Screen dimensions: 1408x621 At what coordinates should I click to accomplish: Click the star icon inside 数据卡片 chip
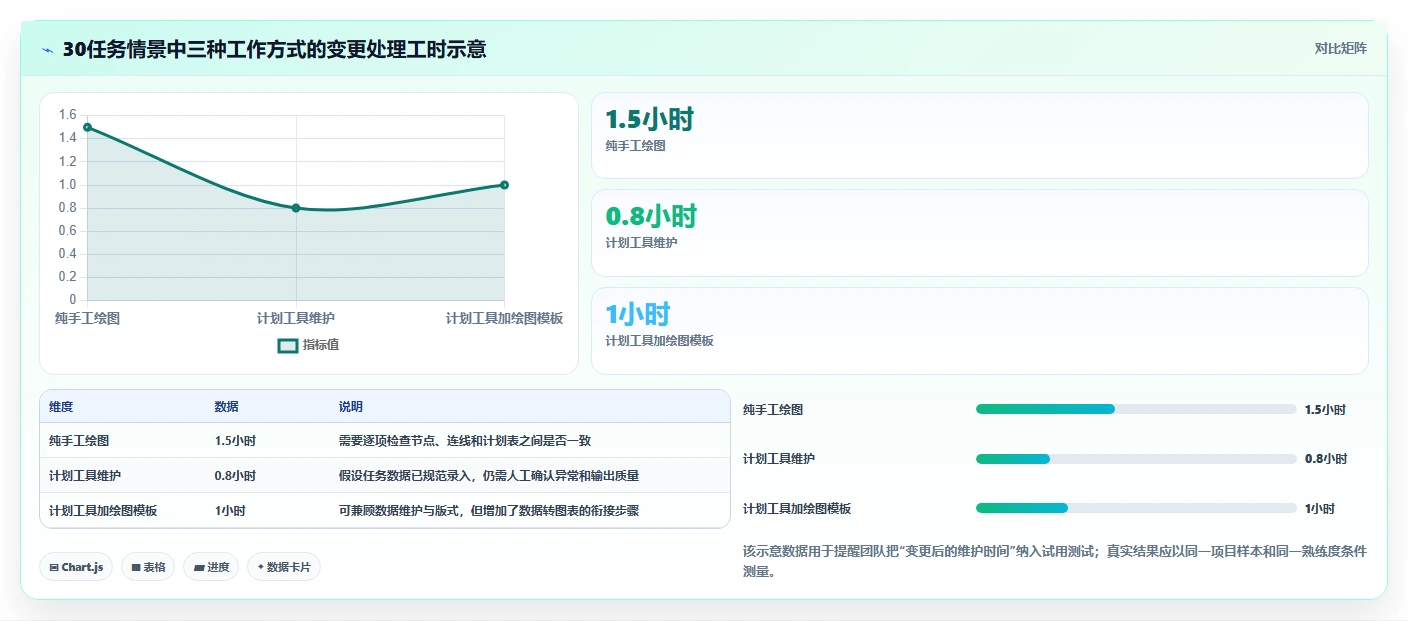pos(260,567)
